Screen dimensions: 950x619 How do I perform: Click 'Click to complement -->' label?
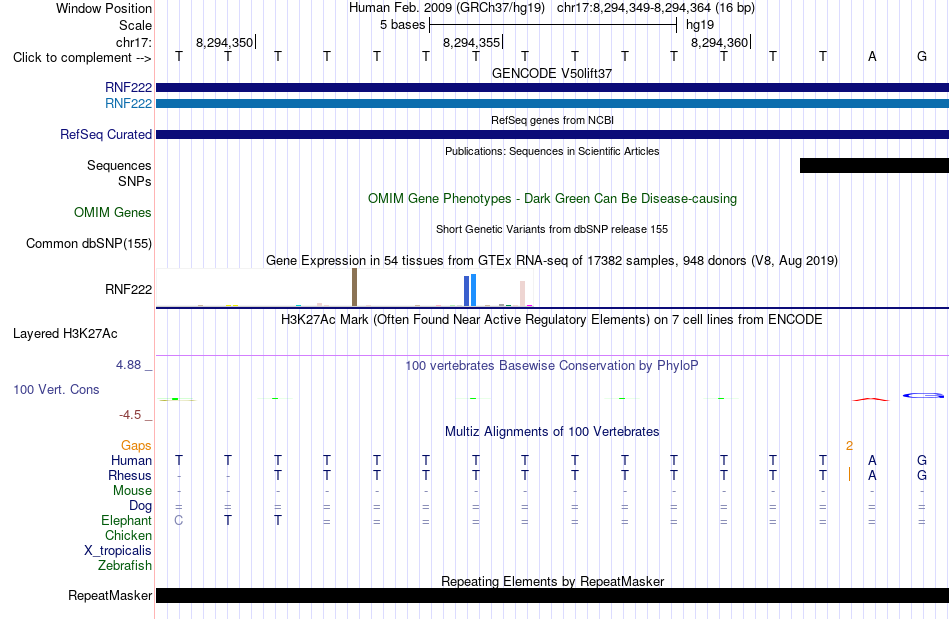[82, 58]
